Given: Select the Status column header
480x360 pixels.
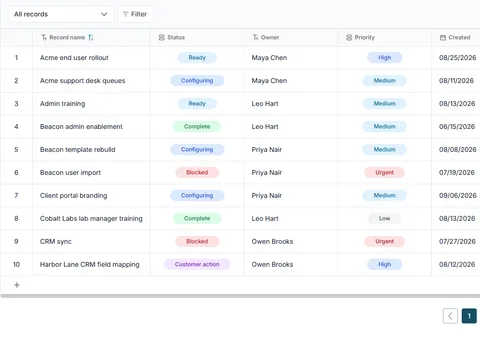Looking at the screenshot, I should pos(197,37).
